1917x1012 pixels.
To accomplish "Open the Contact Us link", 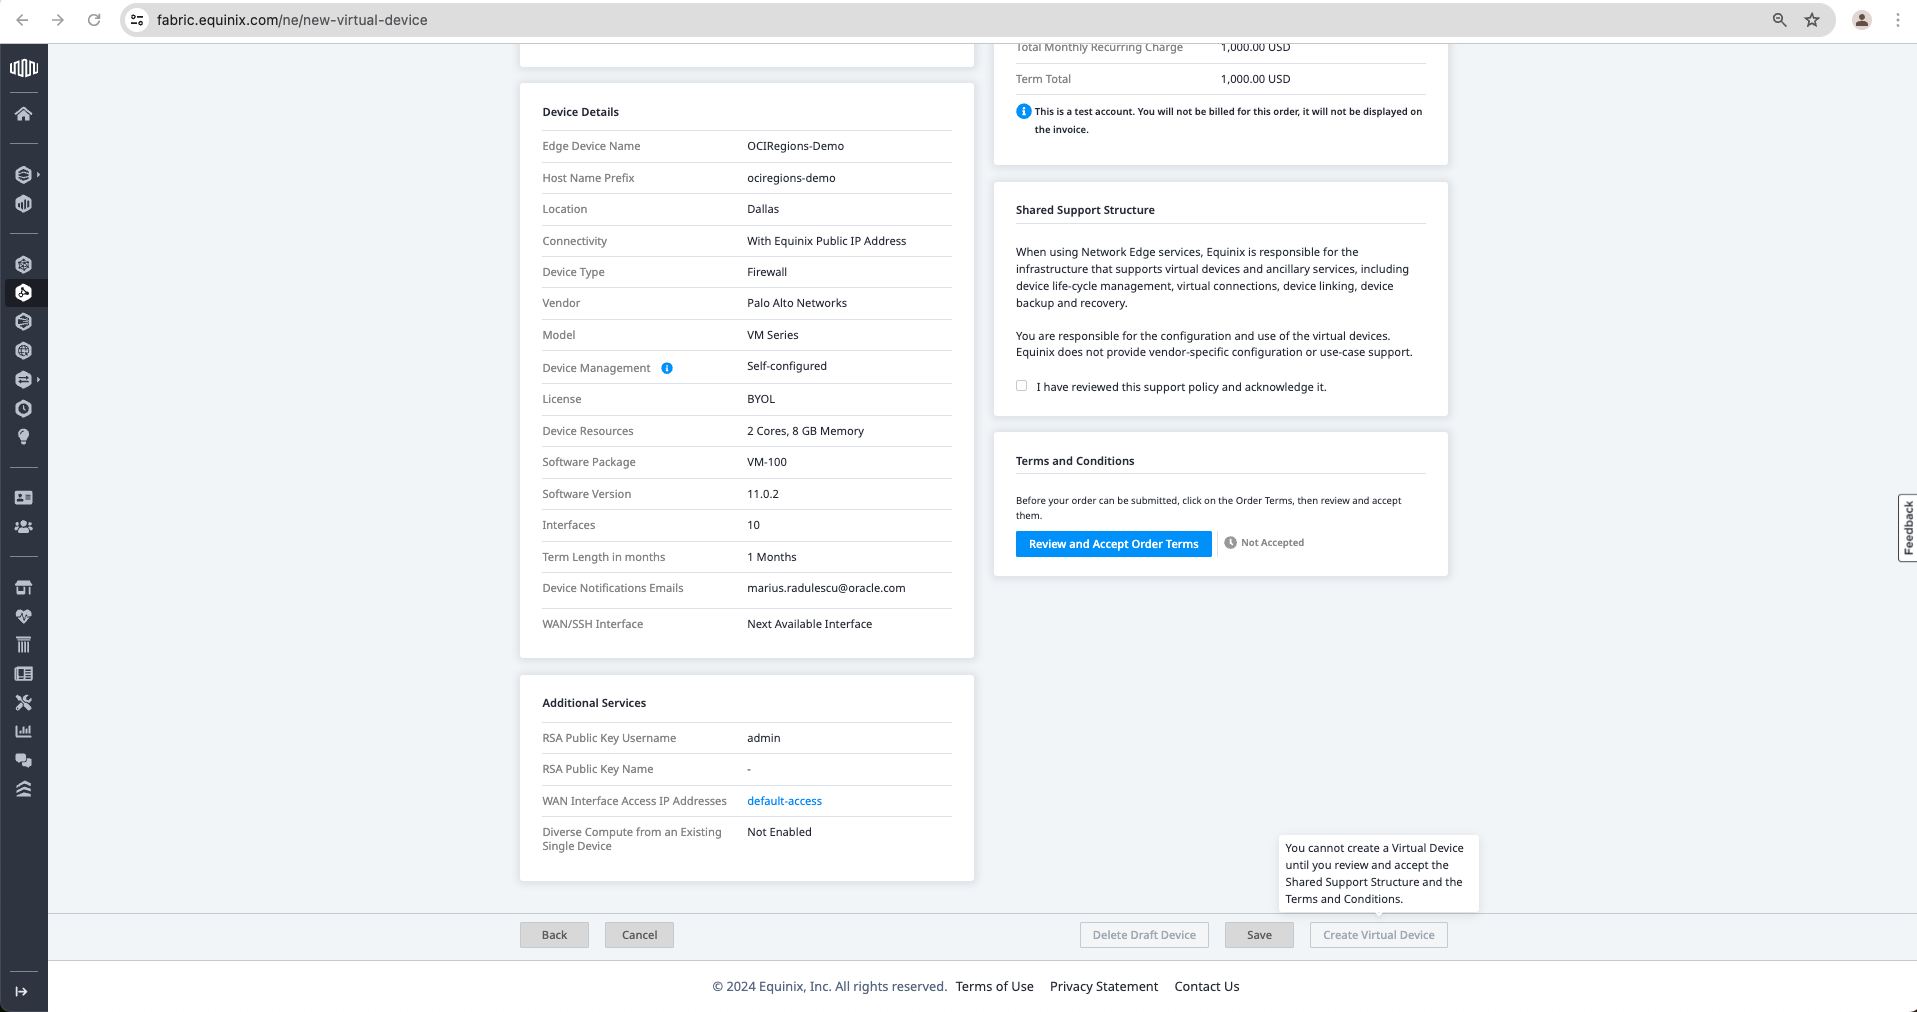I will pos(1207,987).
